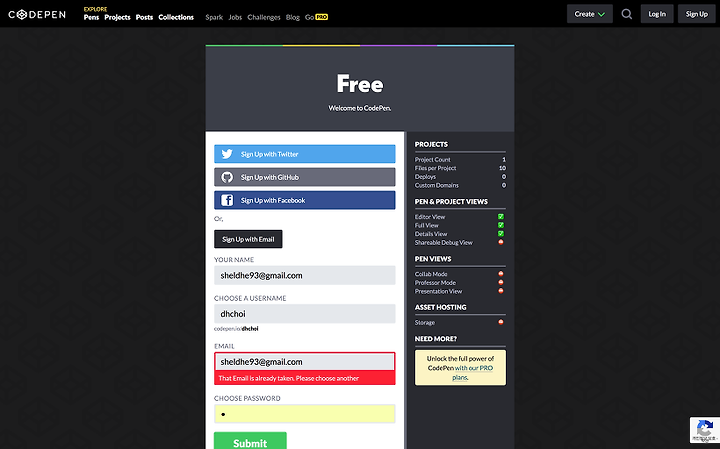Image resolution: width=720 pixels, height=449 pixels.
Task: Focus the Choose a Username field
Action: pos(304,314)
